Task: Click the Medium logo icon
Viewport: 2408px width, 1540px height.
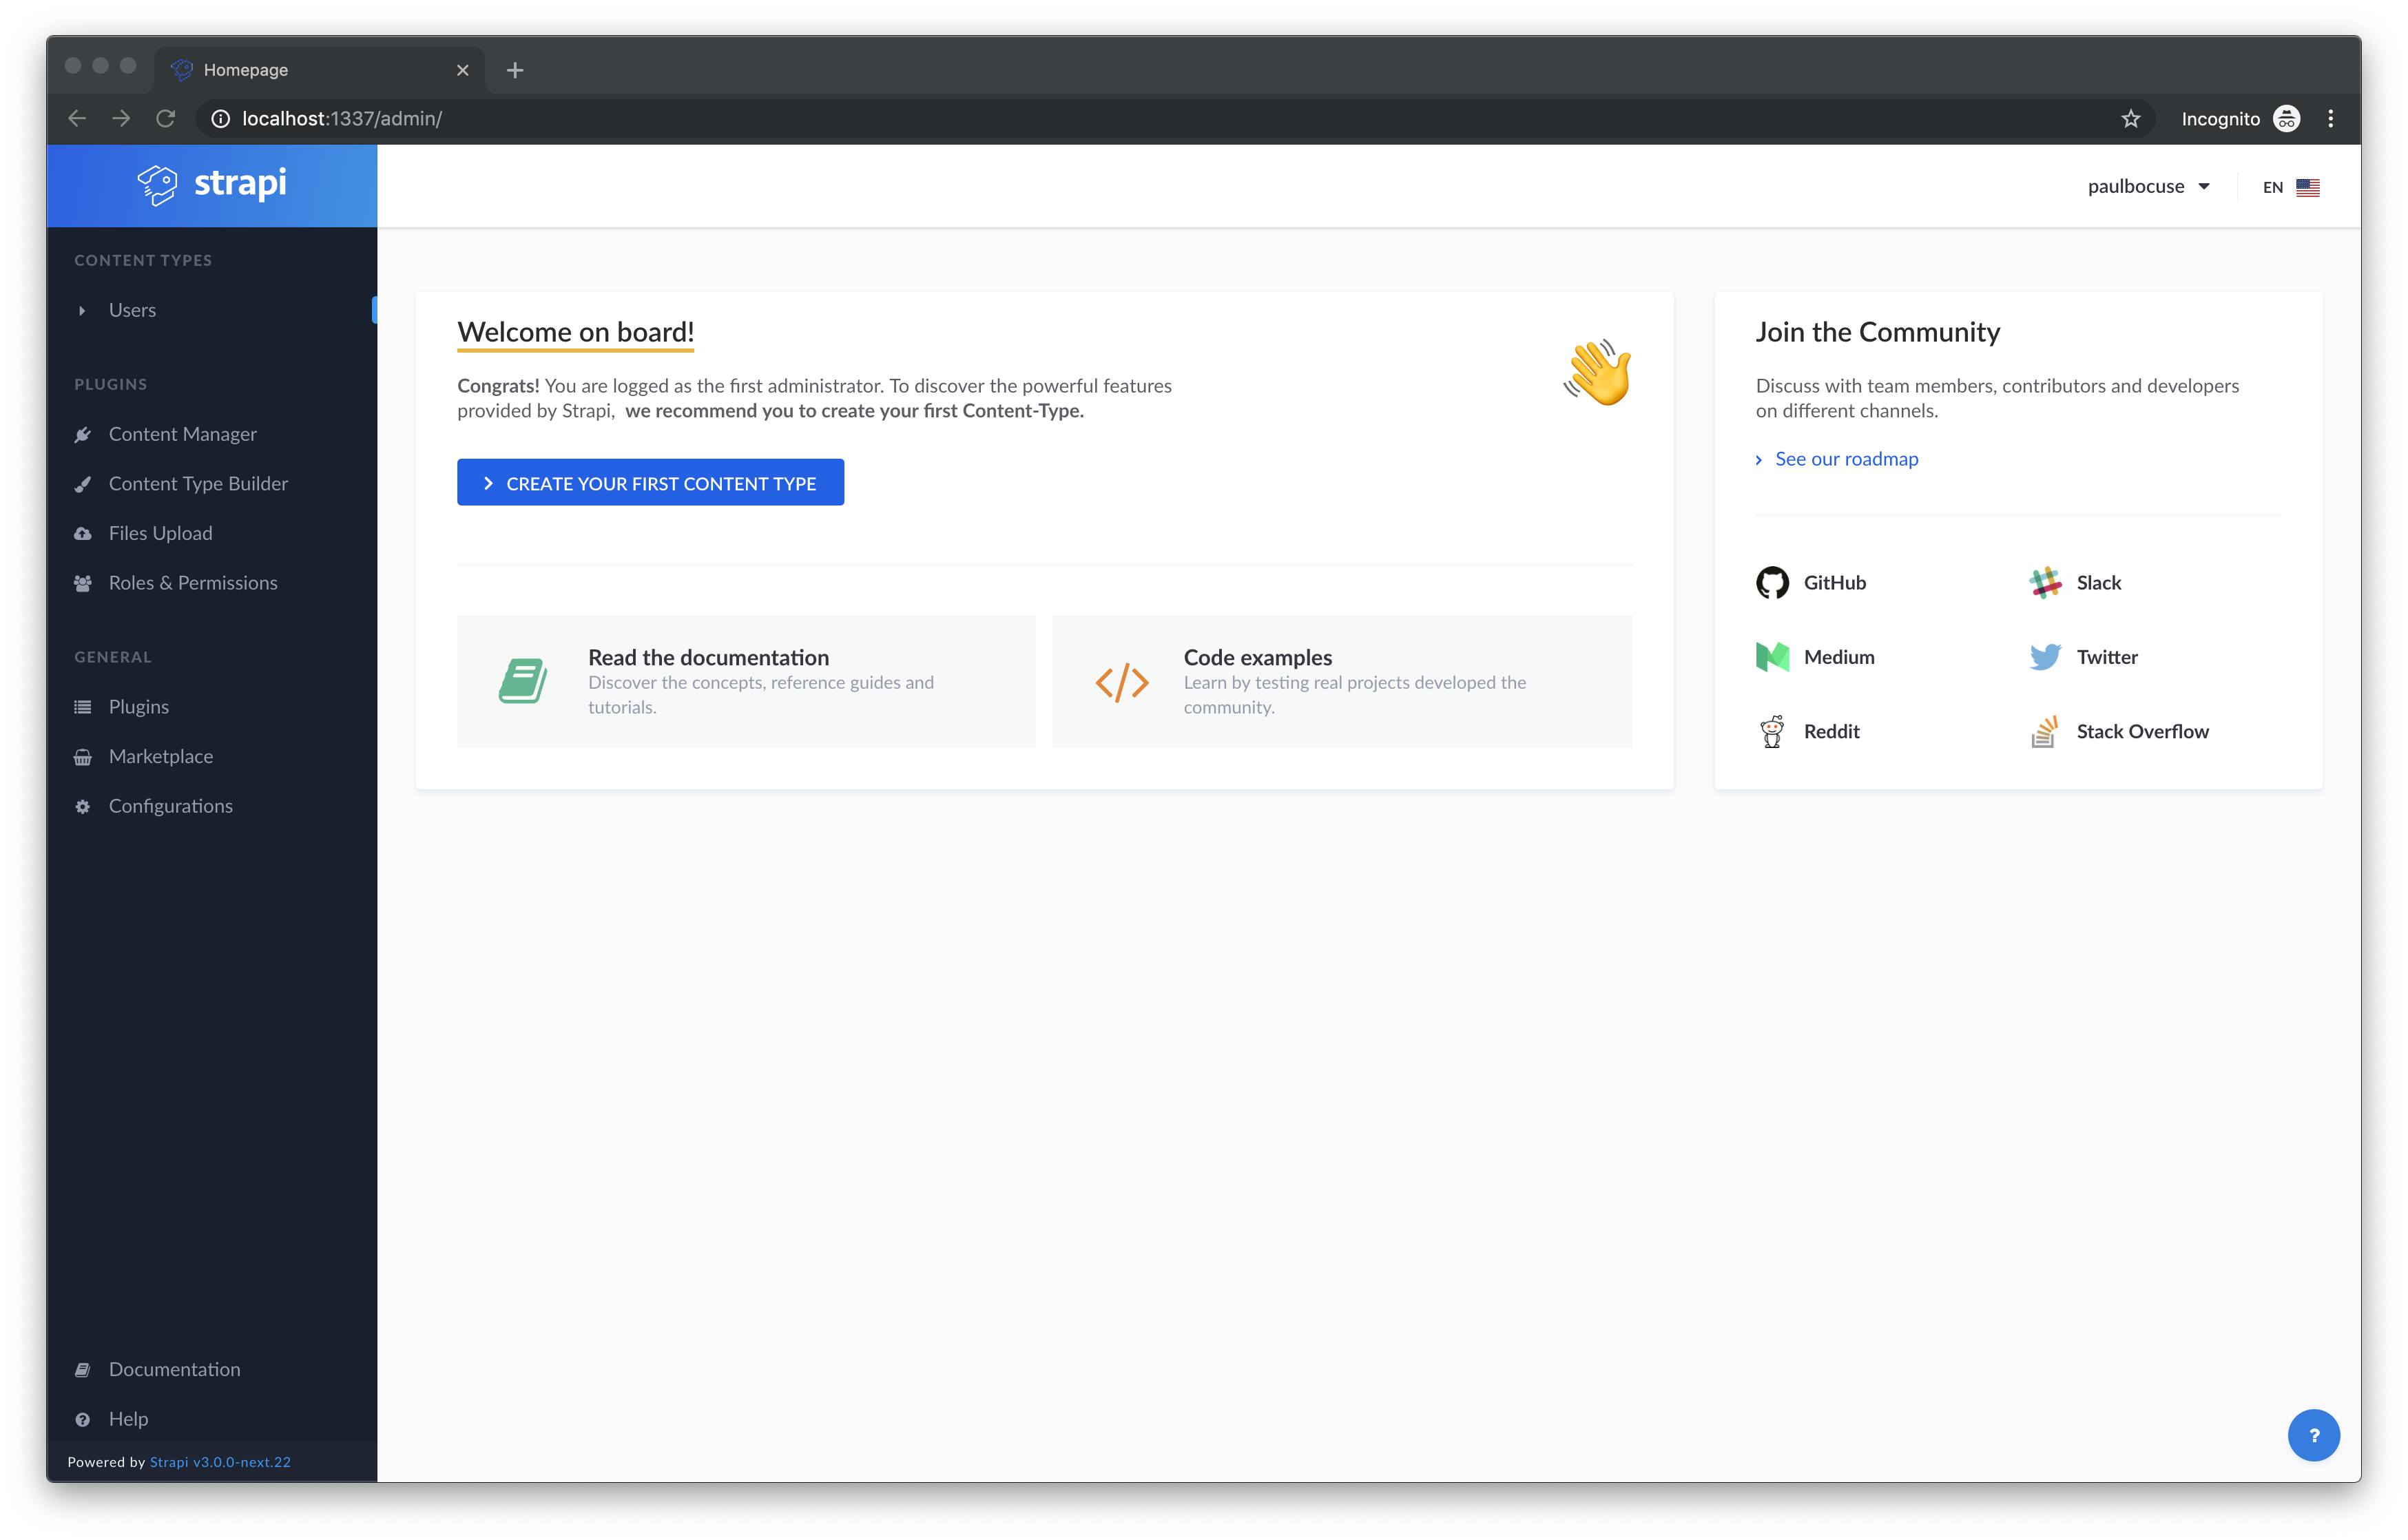Action: (1772, 657)
